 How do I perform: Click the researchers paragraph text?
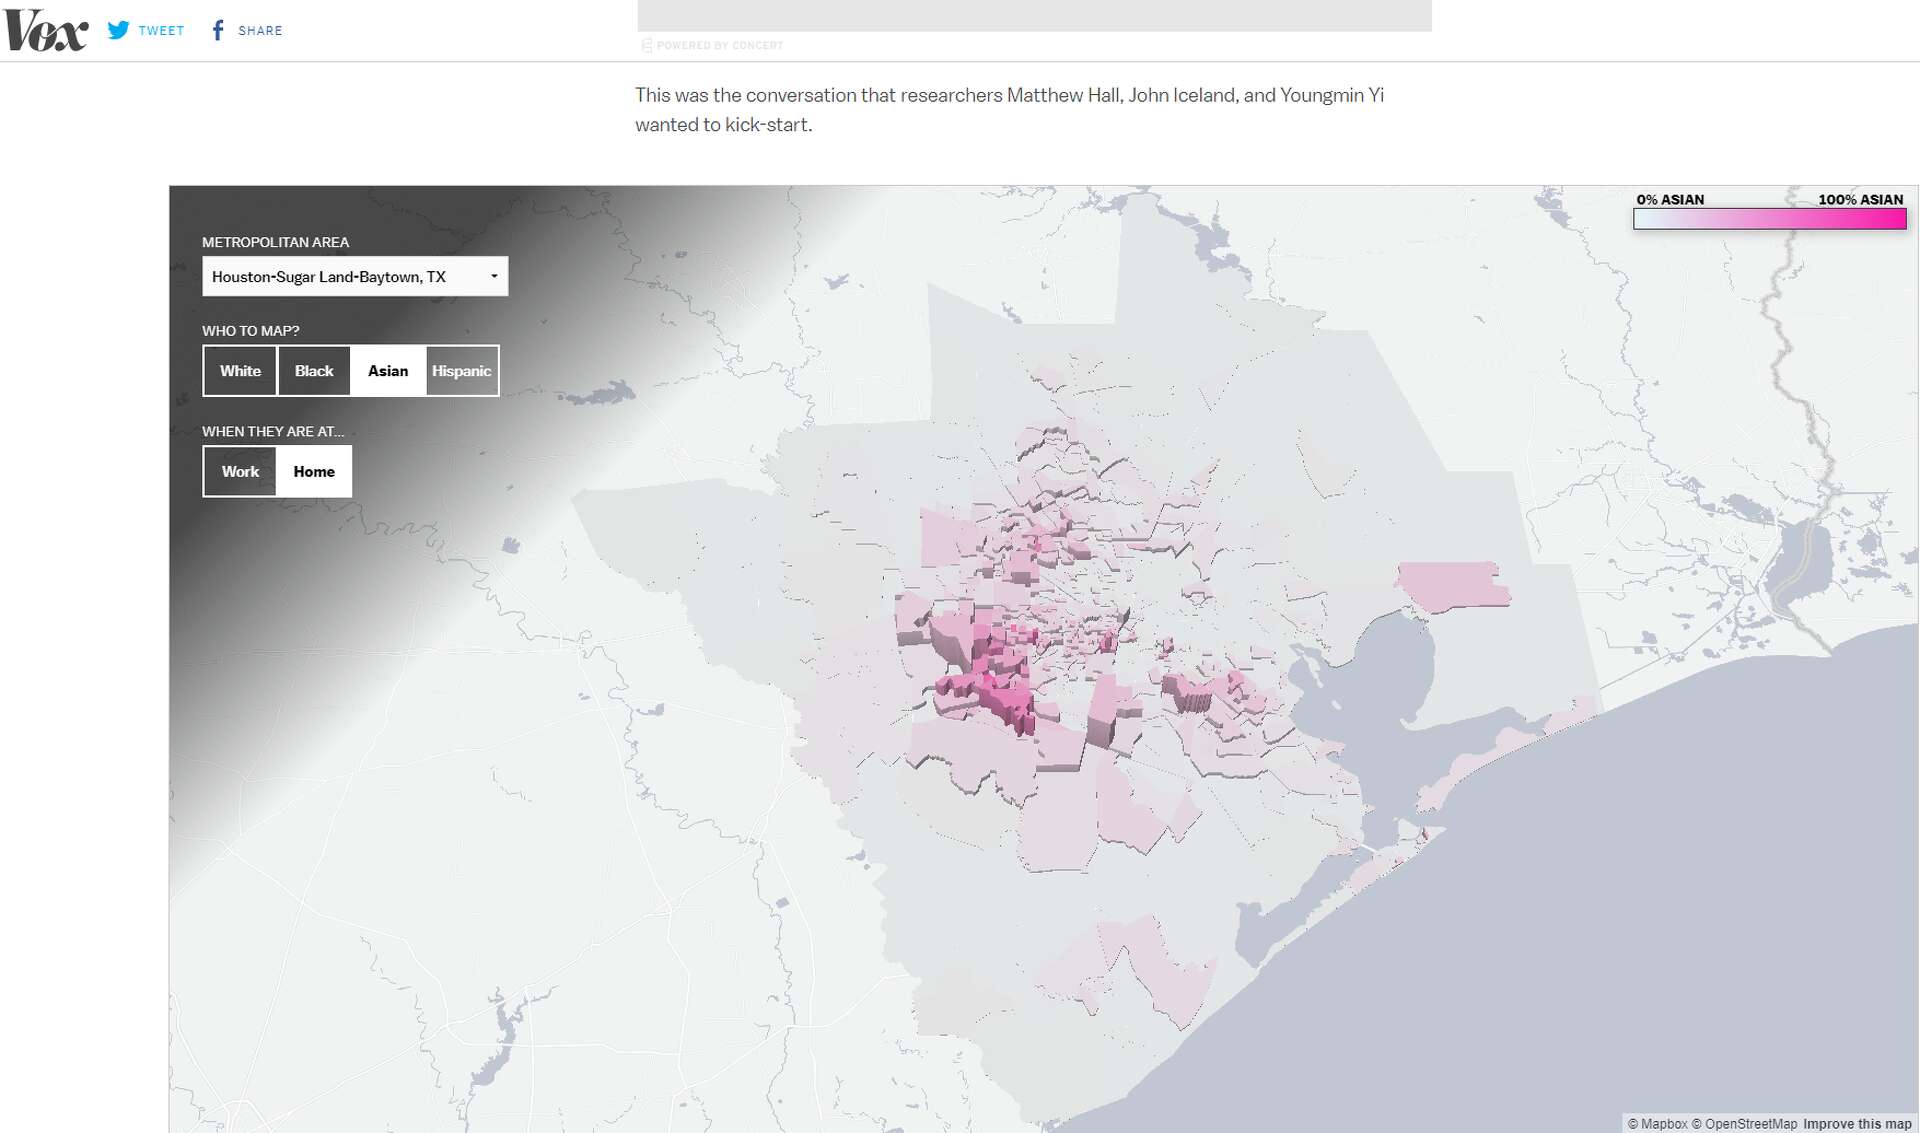pos(1009,110)
